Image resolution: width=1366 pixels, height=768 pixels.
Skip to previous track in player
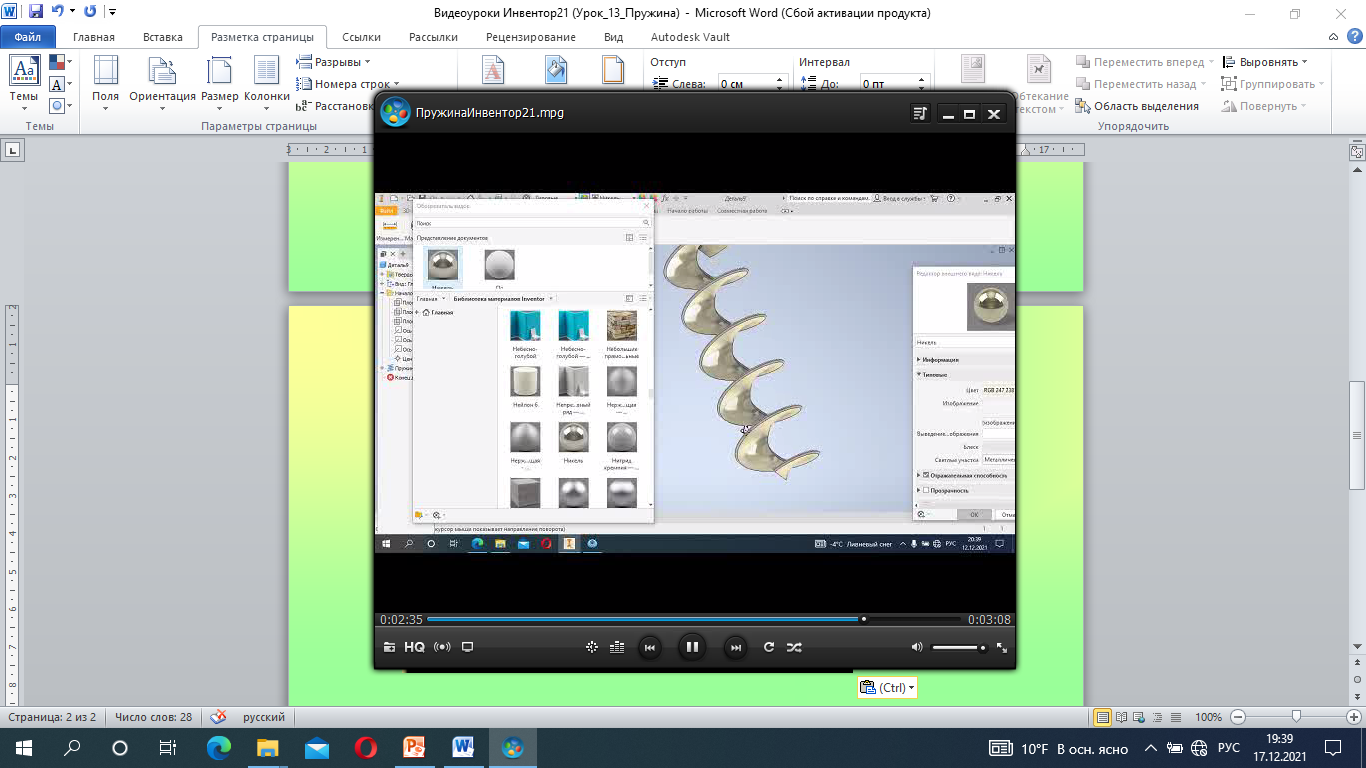coord(649,647)
